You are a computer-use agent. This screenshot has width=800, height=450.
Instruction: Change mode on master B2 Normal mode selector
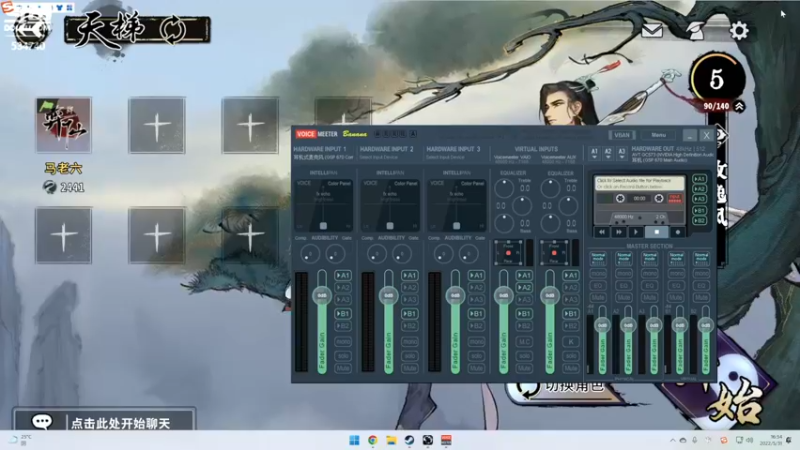pyautogui.click(x=702, y=258)
